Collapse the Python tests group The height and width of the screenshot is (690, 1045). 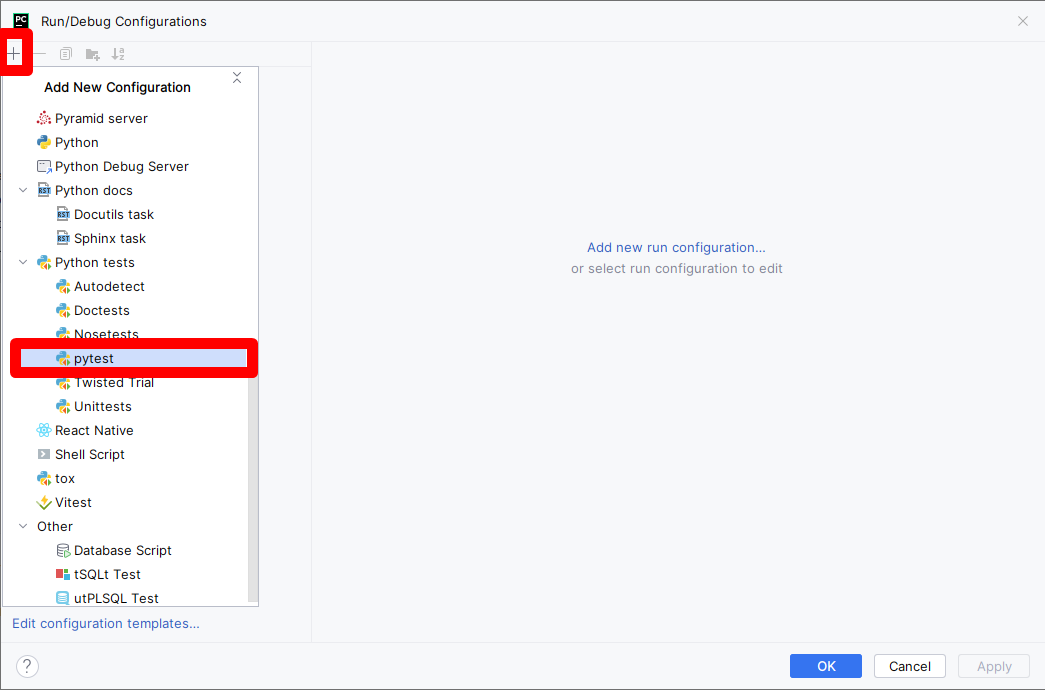(x=23, y=262)
